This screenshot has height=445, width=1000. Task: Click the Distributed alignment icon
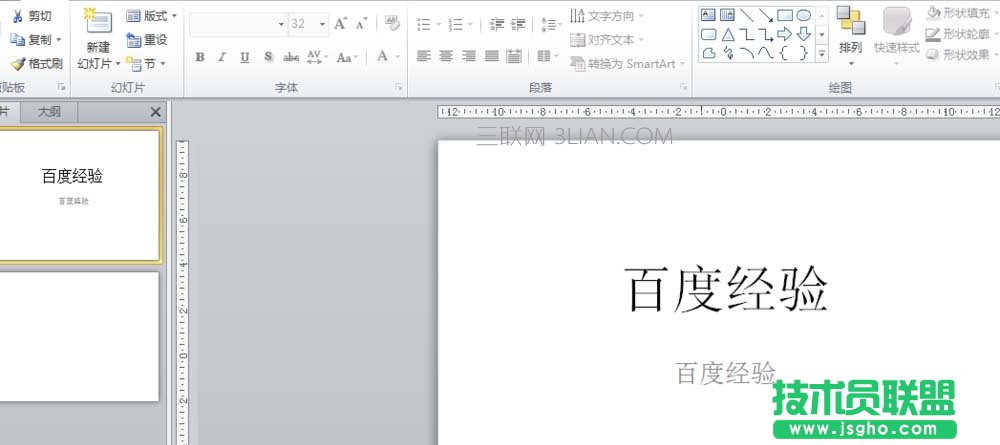514,57
